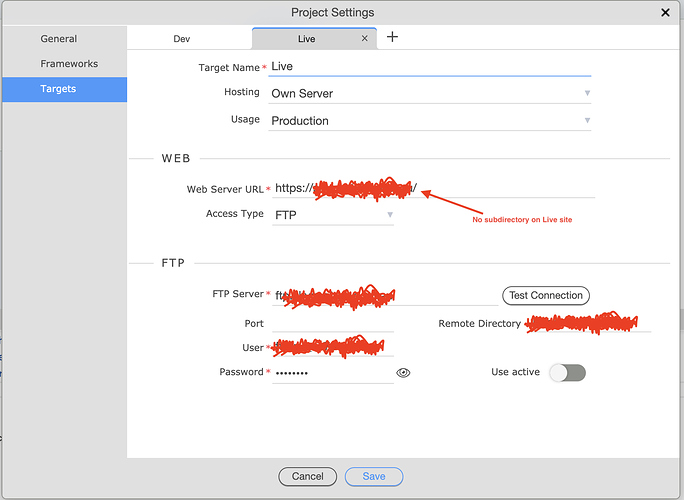
Task: Switch to the Dev target tab
Action: tap(181, 39)
